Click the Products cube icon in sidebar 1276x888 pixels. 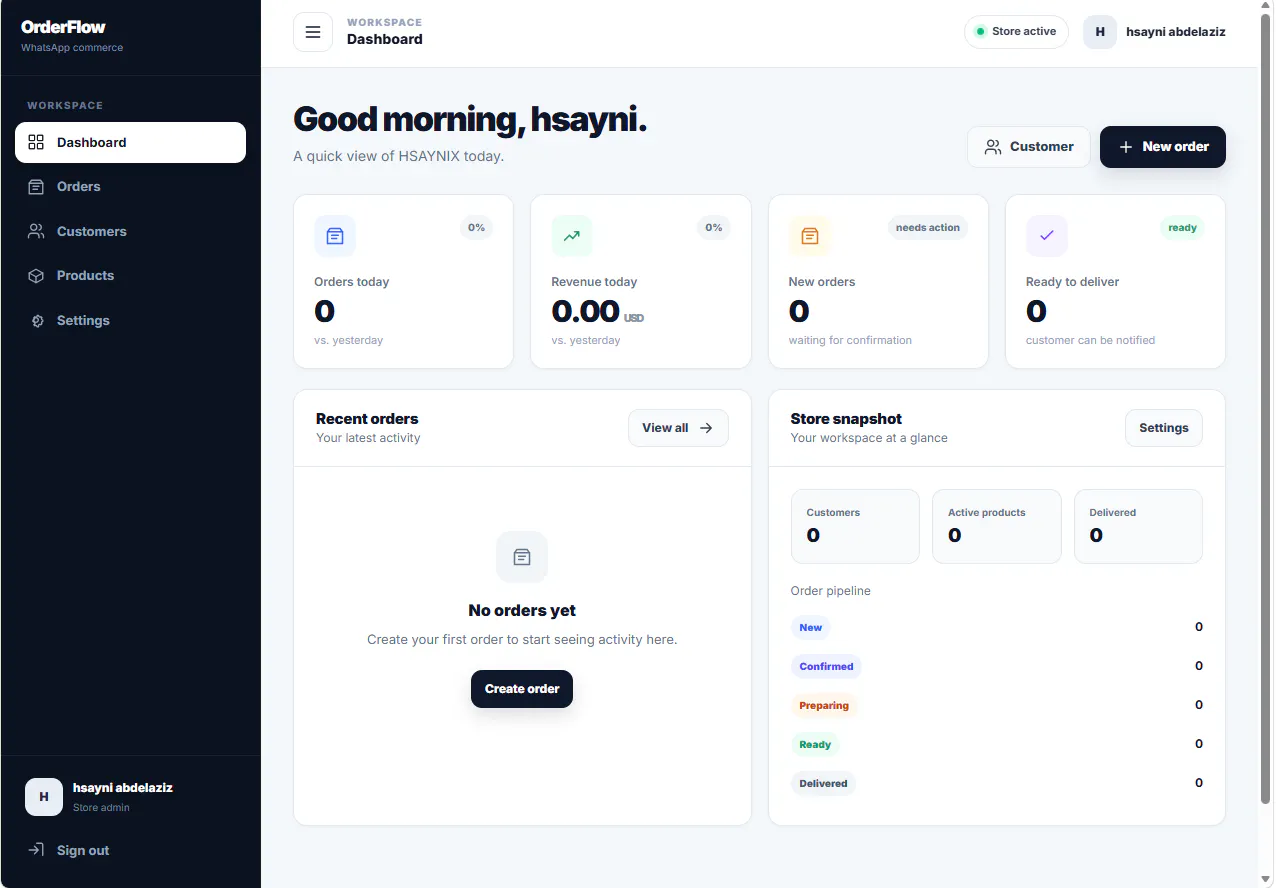tap(36, 276)
